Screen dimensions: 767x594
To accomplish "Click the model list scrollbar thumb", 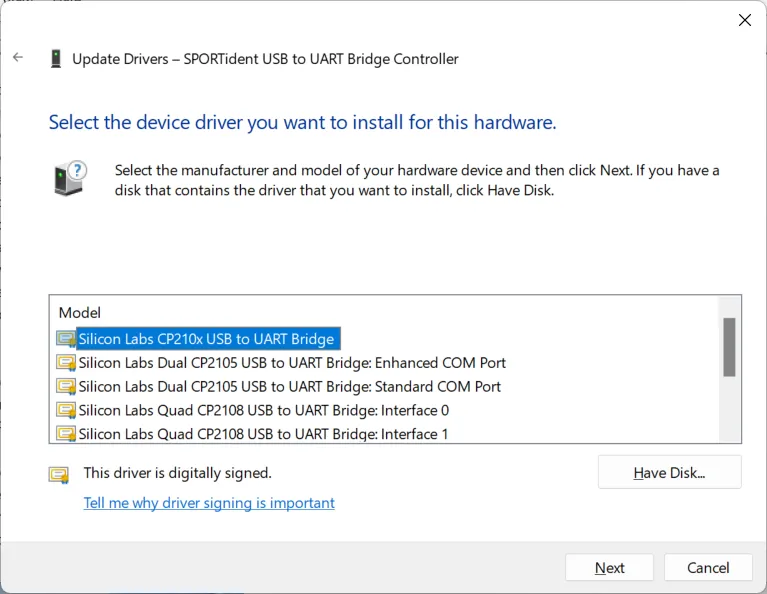I will (729, 347).
